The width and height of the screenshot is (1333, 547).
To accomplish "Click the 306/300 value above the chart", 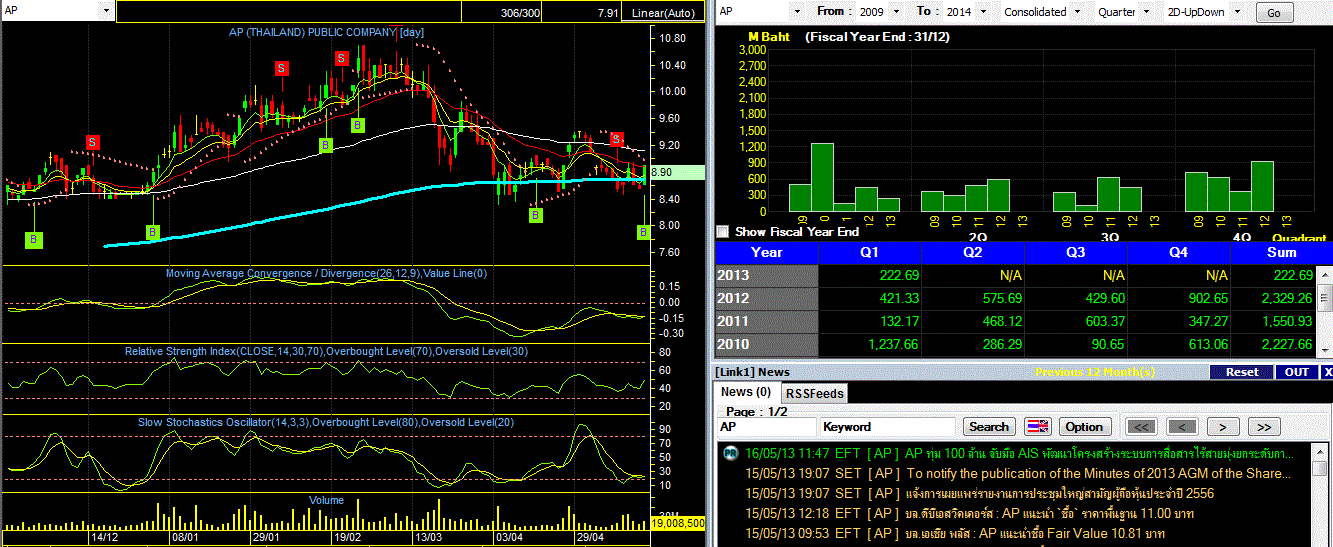I will click(520, 13).
